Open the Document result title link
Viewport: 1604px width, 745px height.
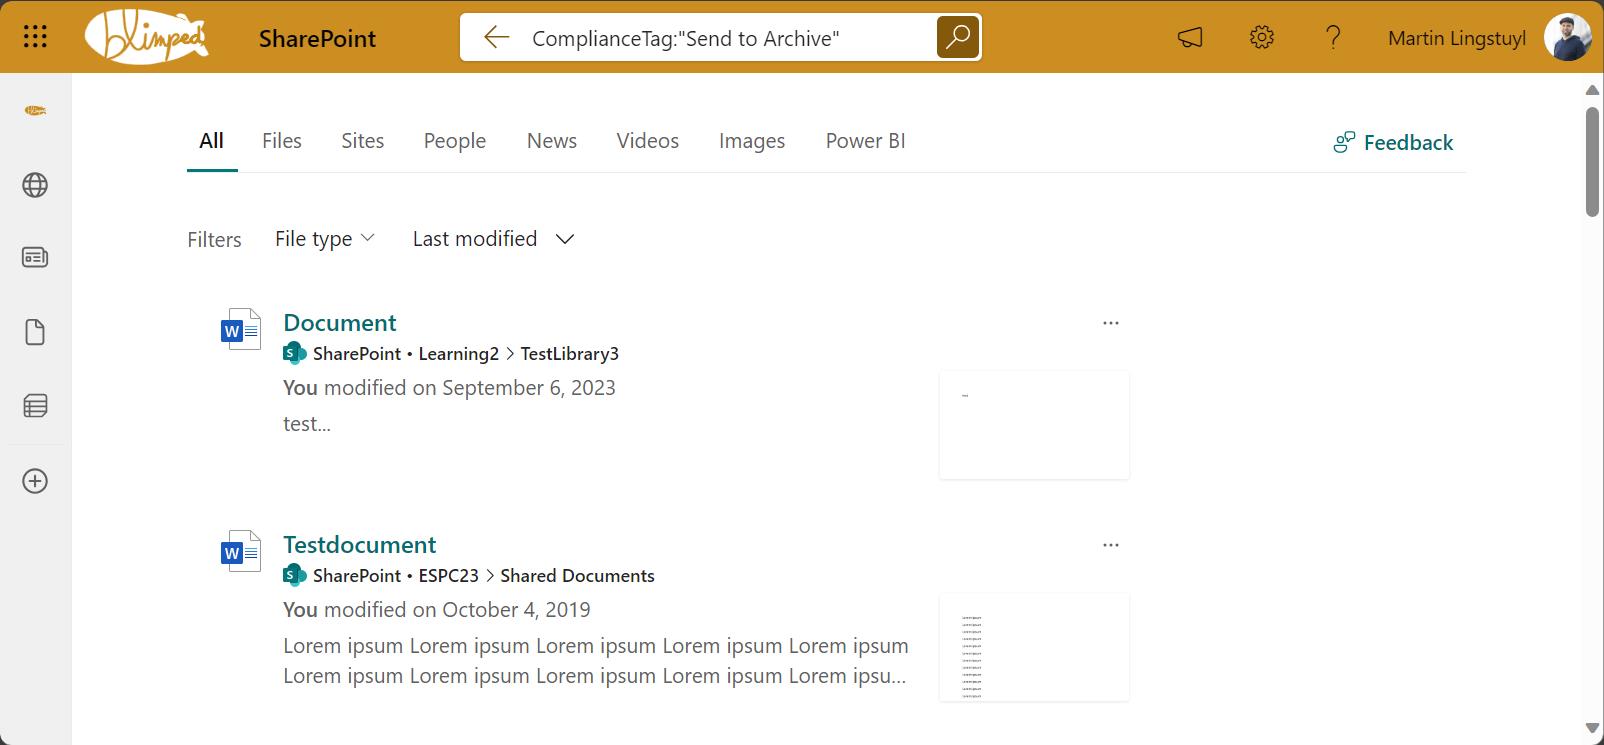coord(340,323)
